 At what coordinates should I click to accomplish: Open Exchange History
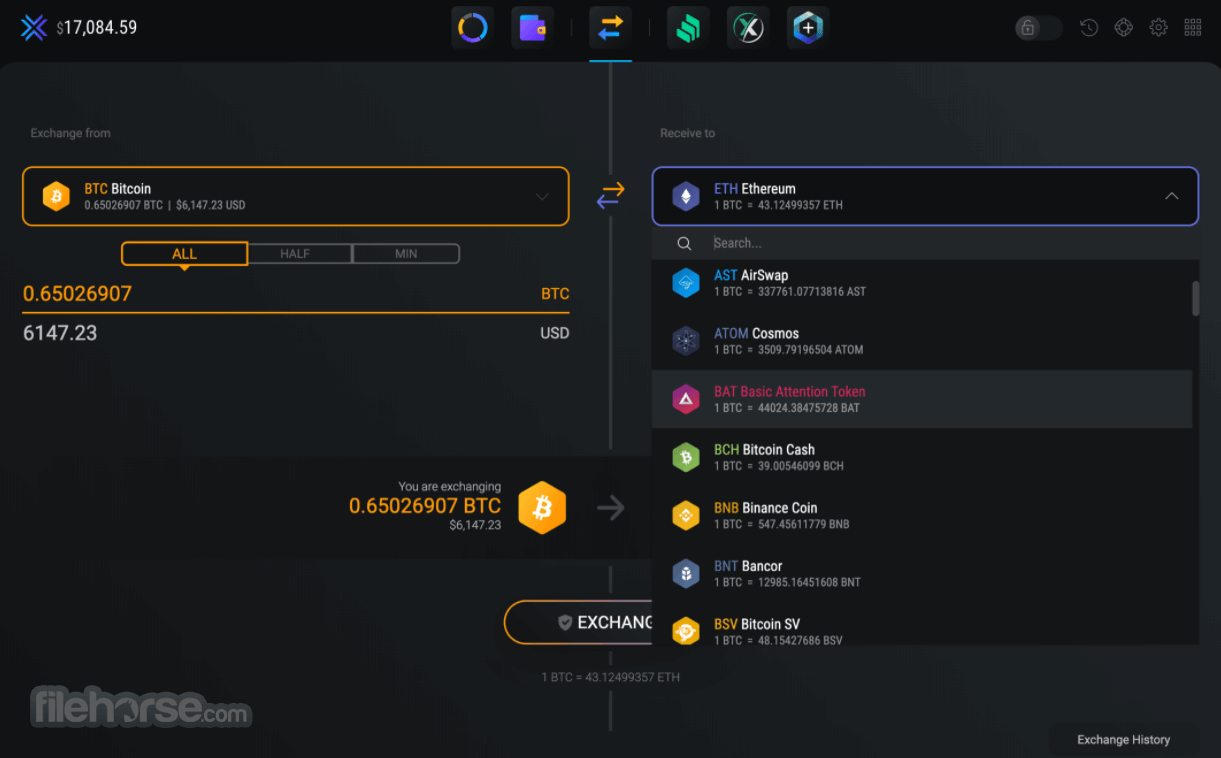pos(1123,740)
